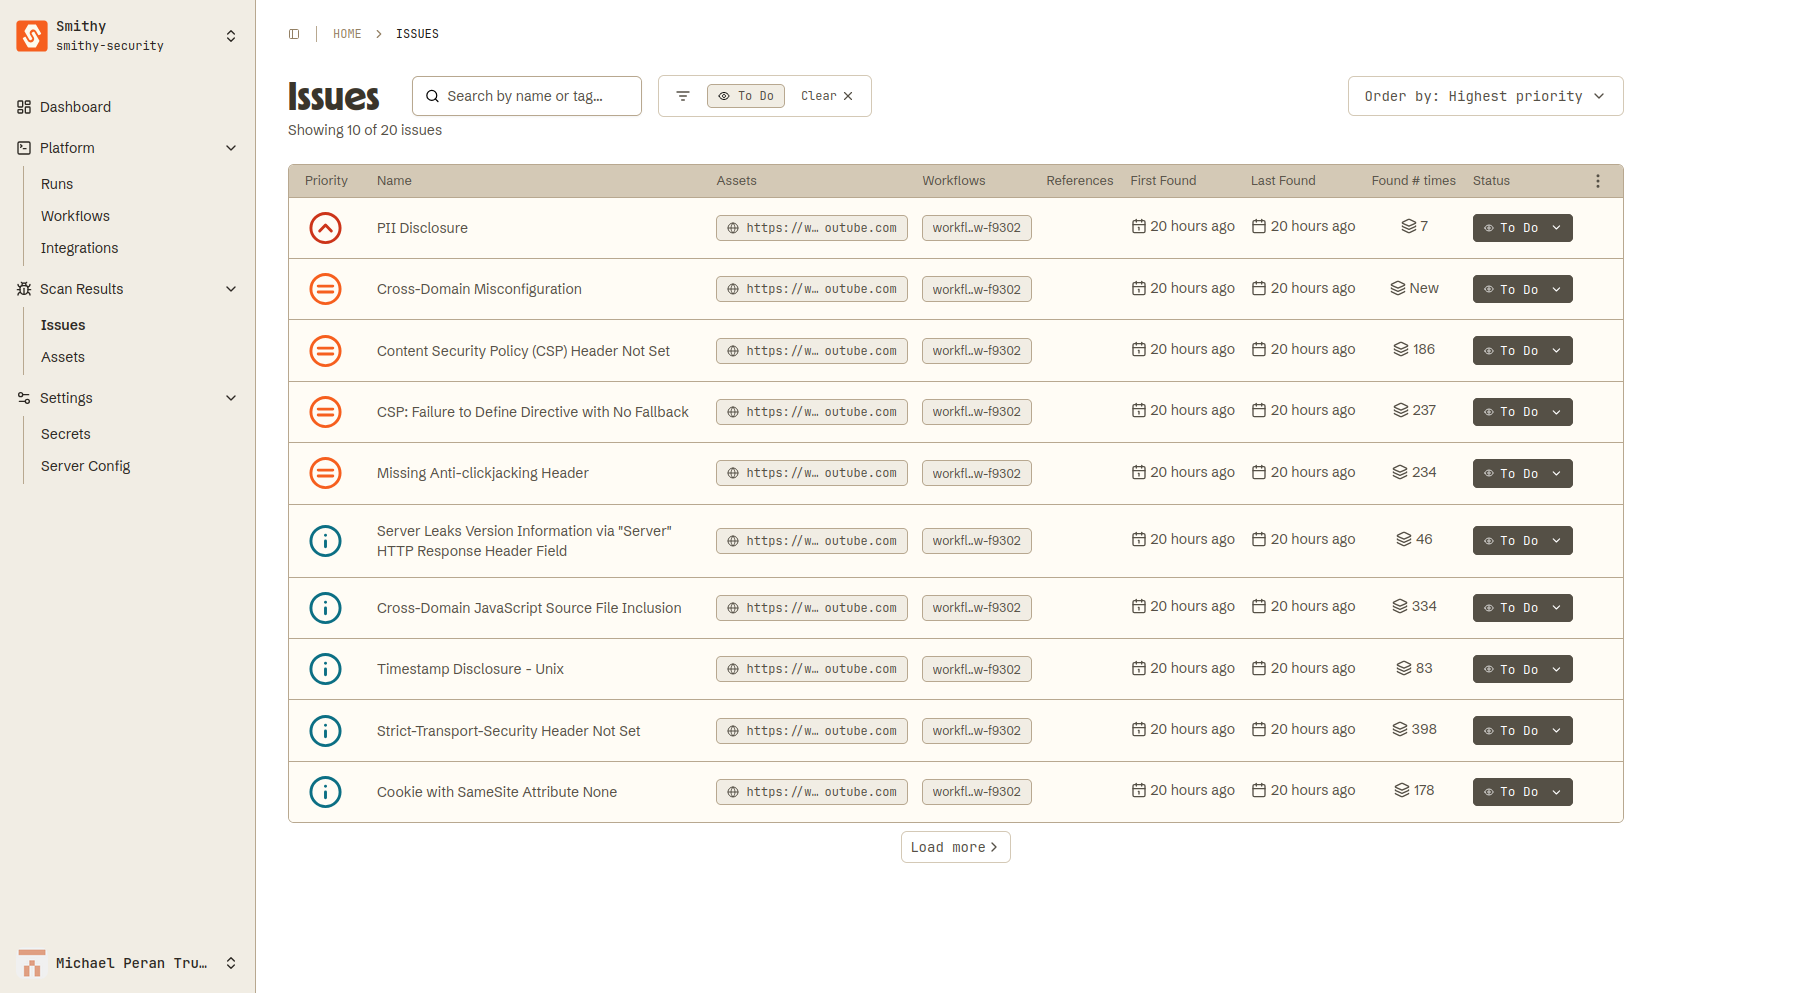Remove the To Do filter chip

tap(746, 96)
